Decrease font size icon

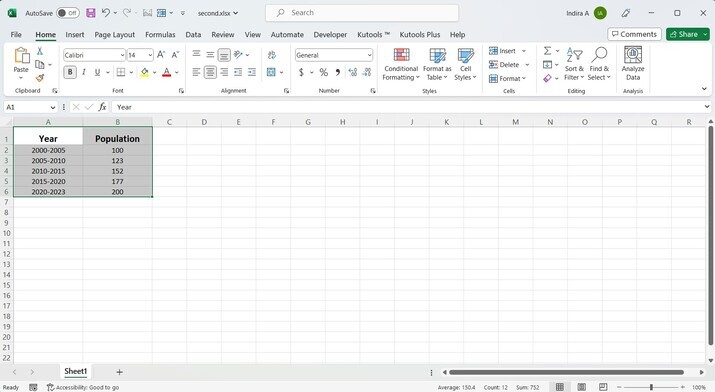(175, 55)
